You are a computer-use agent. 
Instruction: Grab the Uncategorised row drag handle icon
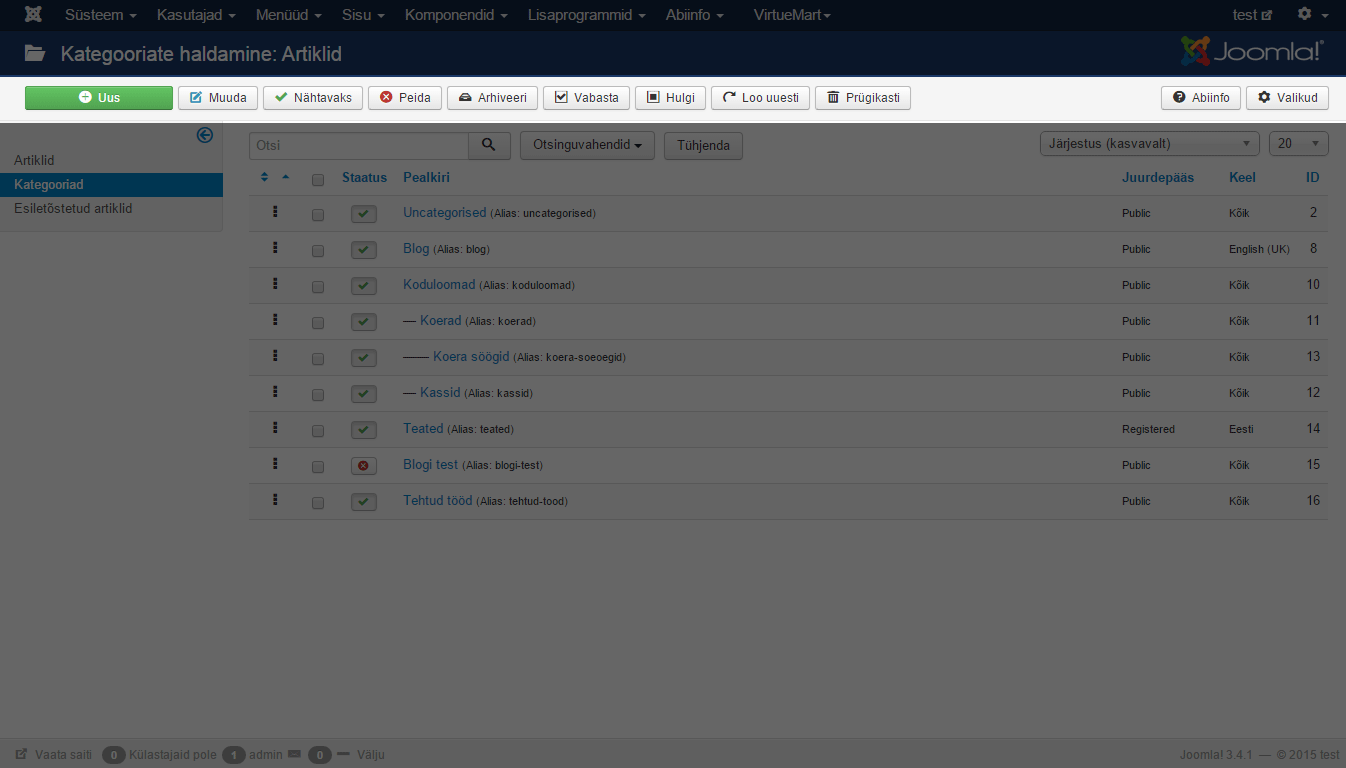coord(275,212)
